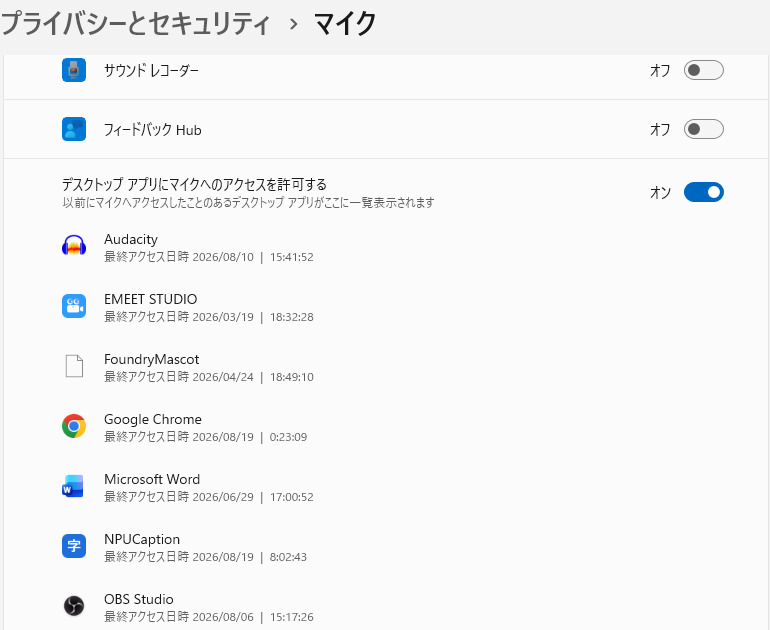Select the サウンド レコーダー label
This screenshot has height=630, width=770.
151,70
